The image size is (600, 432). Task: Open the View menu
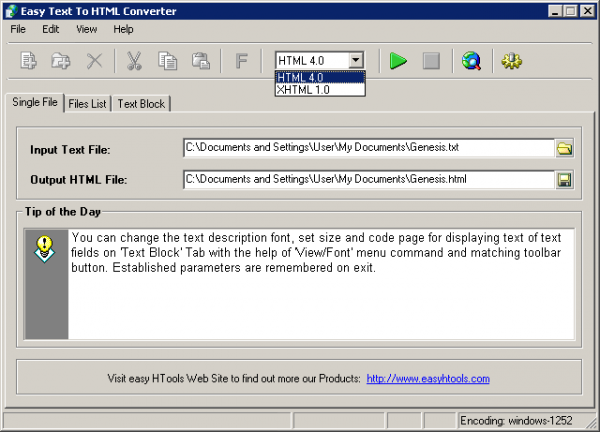[x=86, y=29]
